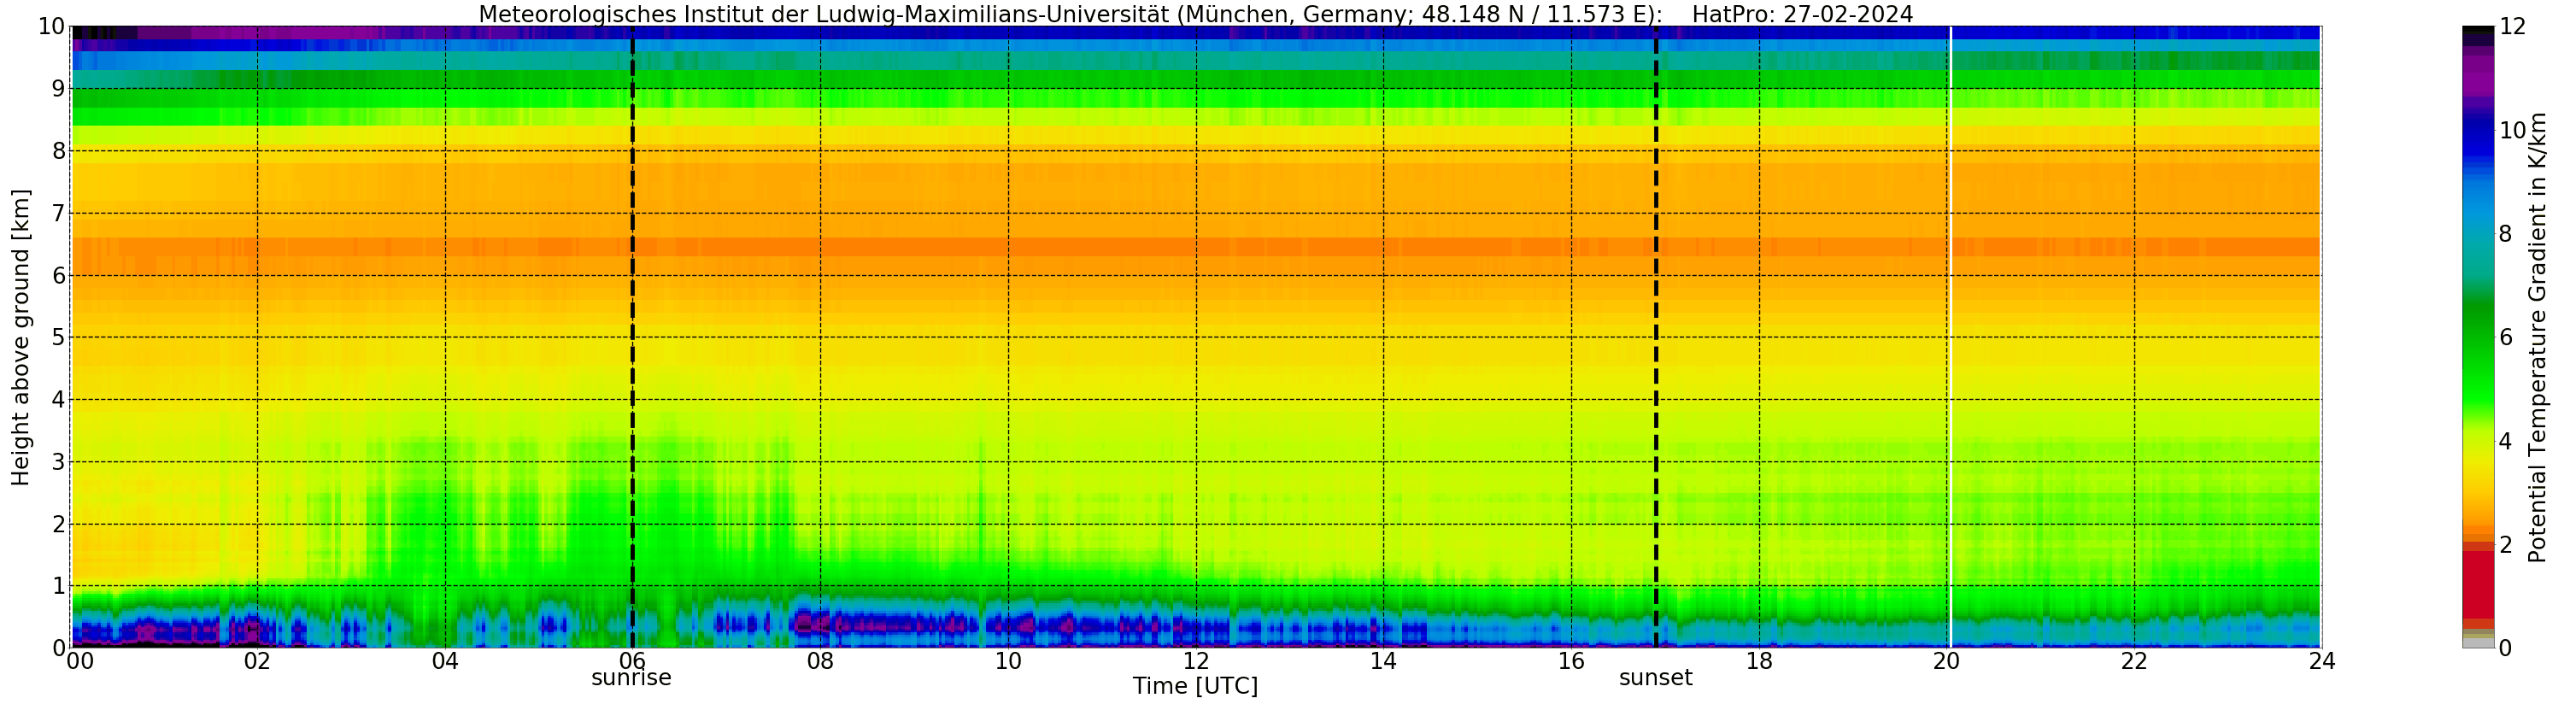Click the height axis tick label '9'
Image resolution: width=2576 pixels, height=704 pixels.
[58, 89]
